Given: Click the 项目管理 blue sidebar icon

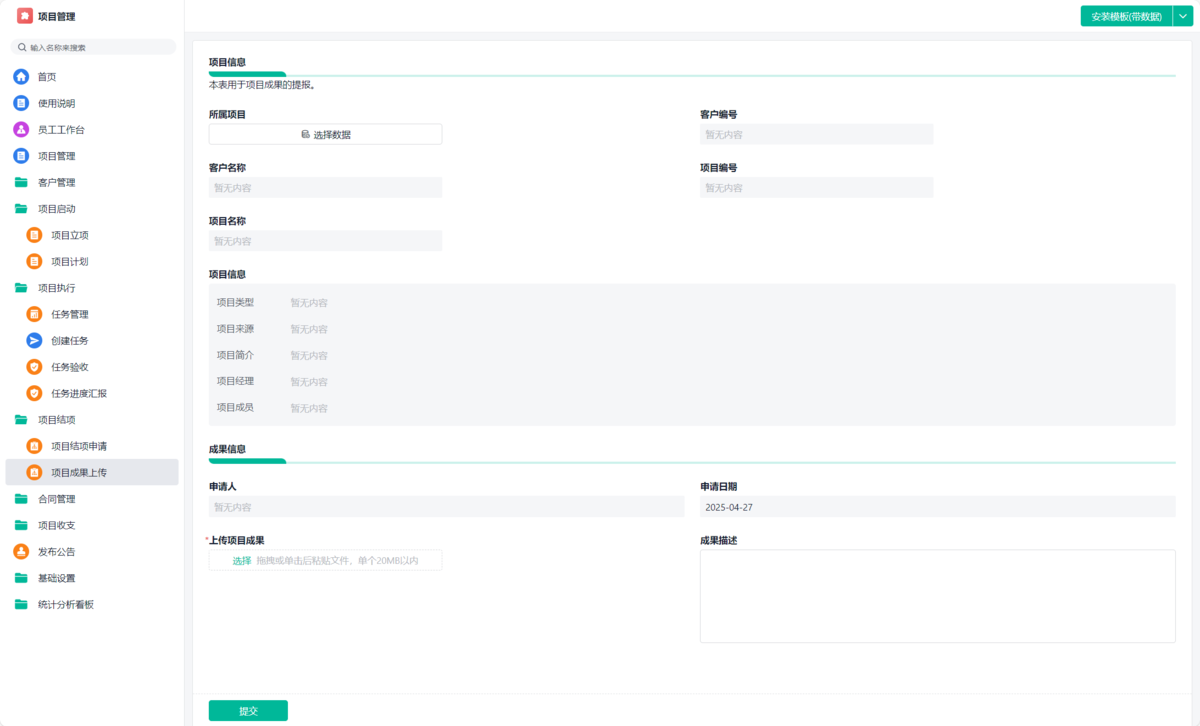Looking at the screenshot, I should click(x=21, y=156).
